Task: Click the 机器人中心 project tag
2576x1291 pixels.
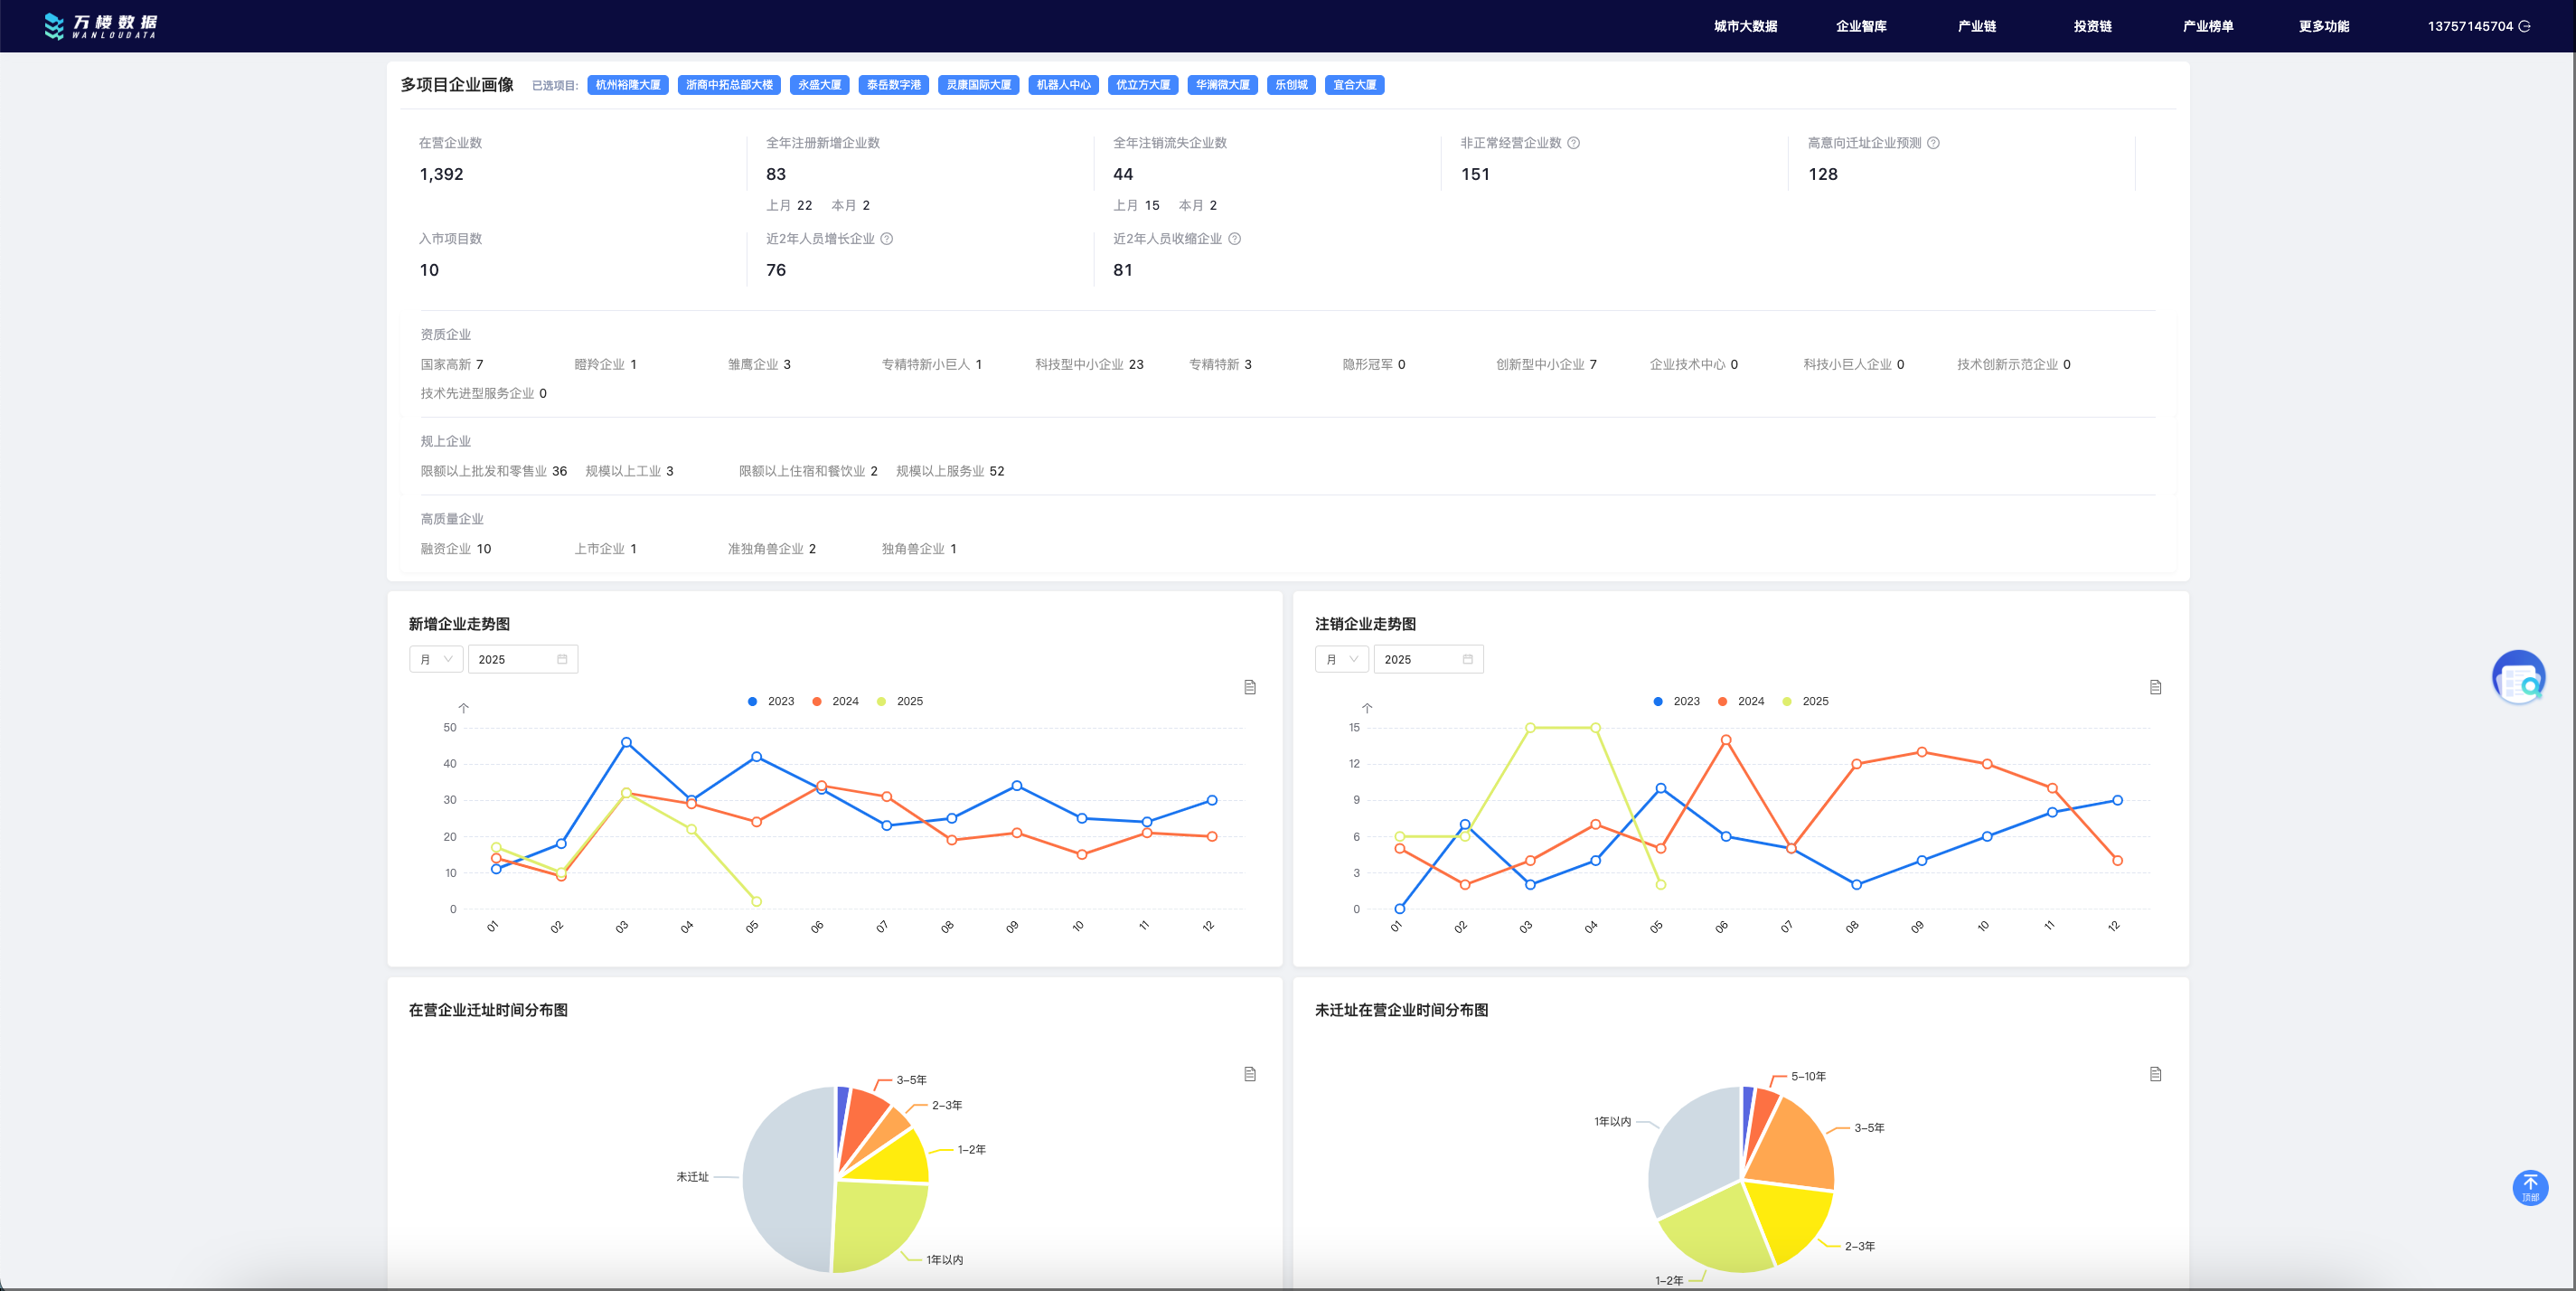Action: click(x=1063, y=85)
